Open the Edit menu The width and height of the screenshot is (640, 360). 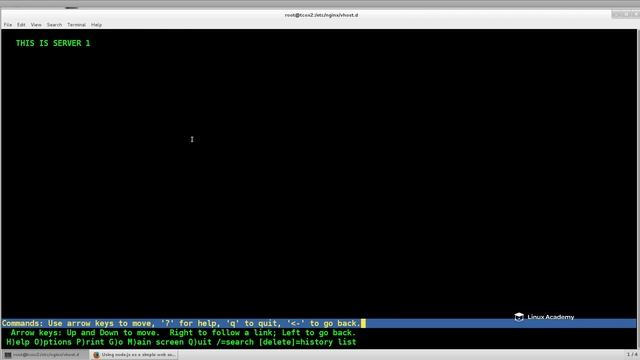click(x=21, y=25)
